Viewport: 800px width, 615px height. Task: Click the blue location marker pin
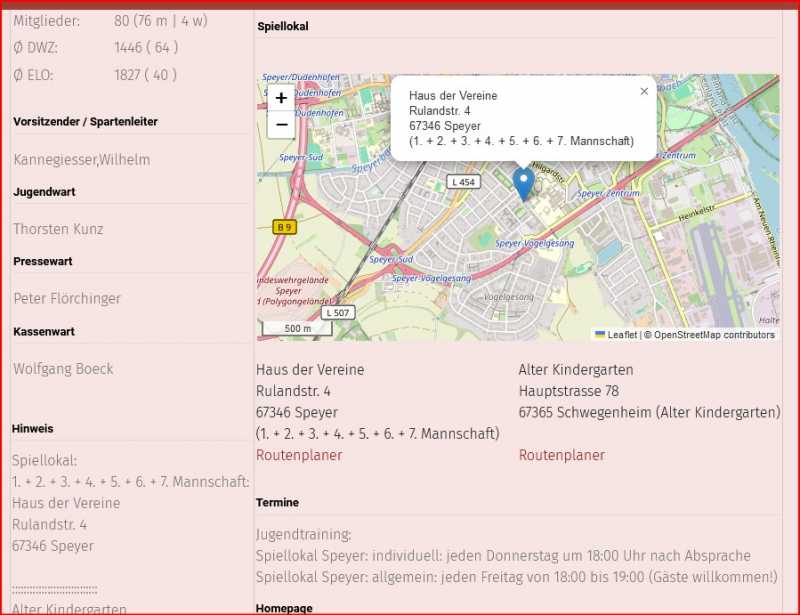click(x=523, y=184)
